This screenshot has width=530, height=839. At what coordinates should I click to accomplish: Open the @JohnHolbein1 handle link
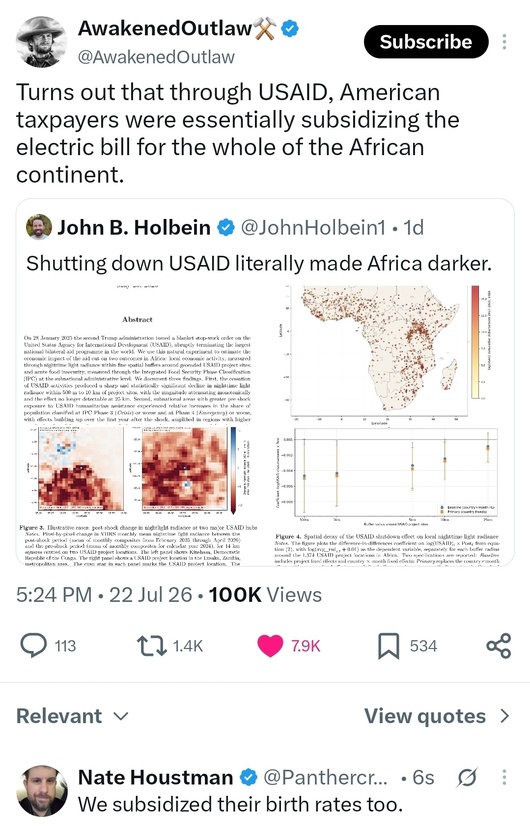(x=313, y=227)
